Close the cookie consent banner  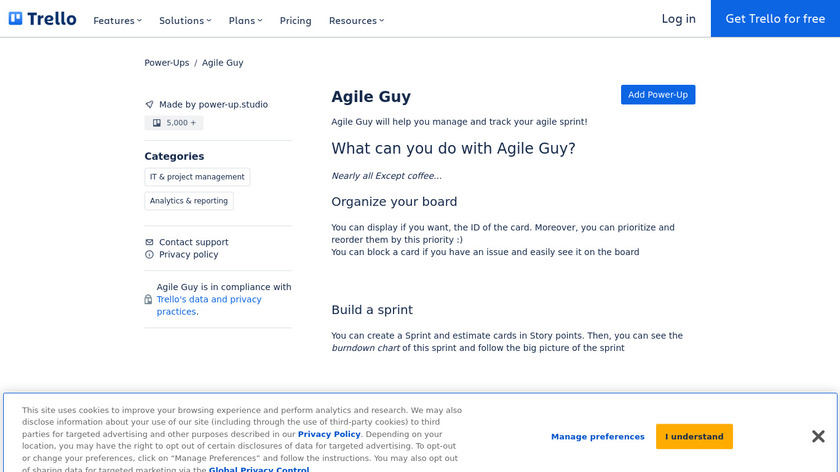817,436
